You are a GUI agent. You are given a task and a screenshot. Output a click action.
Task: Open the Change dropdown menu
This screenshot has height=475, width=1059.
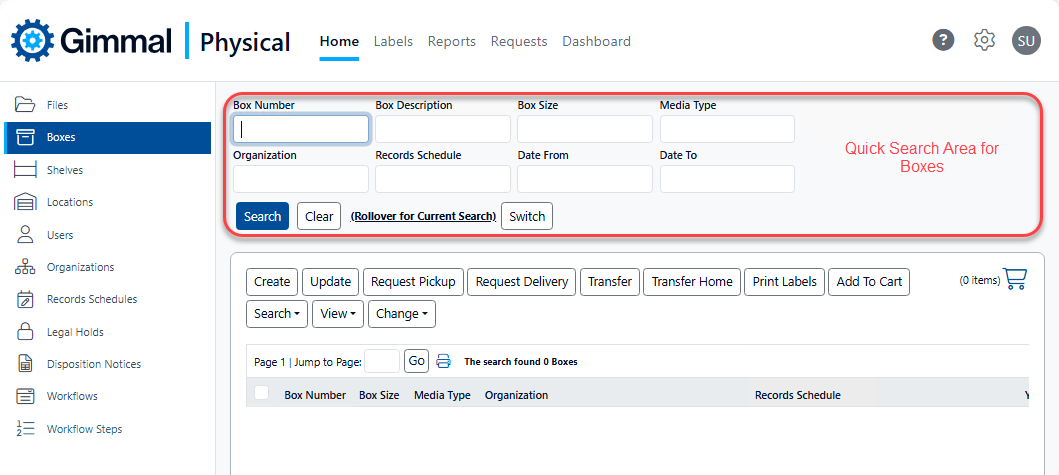pos(402,314)
